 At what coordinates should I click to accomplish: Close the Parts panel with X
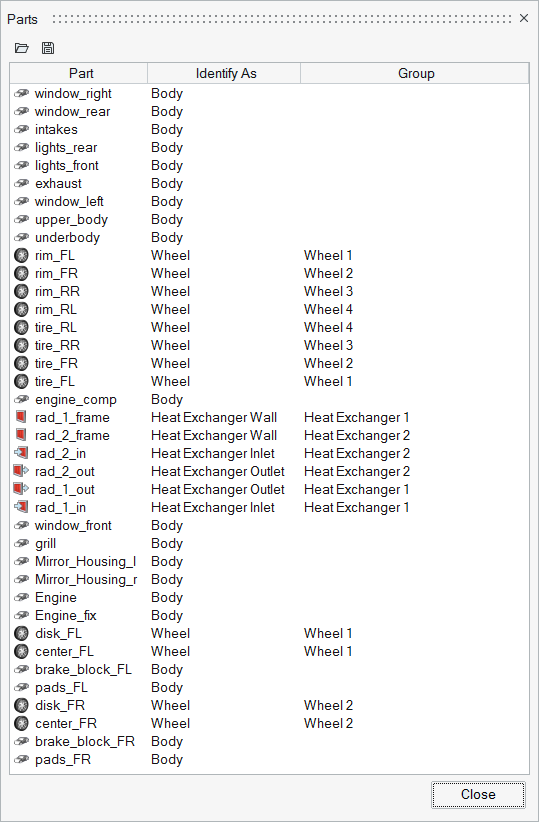click(524, 18)
